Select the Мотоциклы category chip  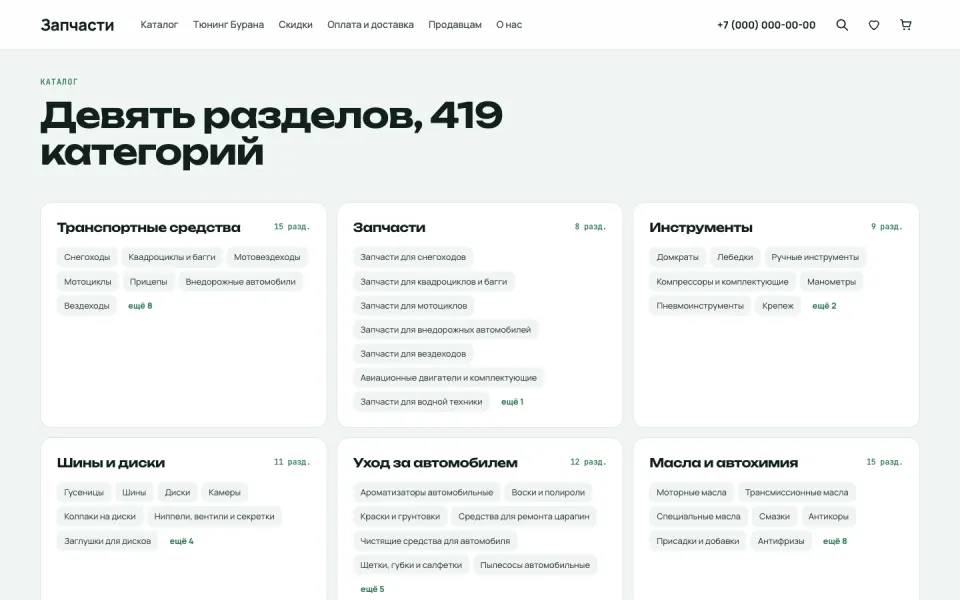[88, 282]
